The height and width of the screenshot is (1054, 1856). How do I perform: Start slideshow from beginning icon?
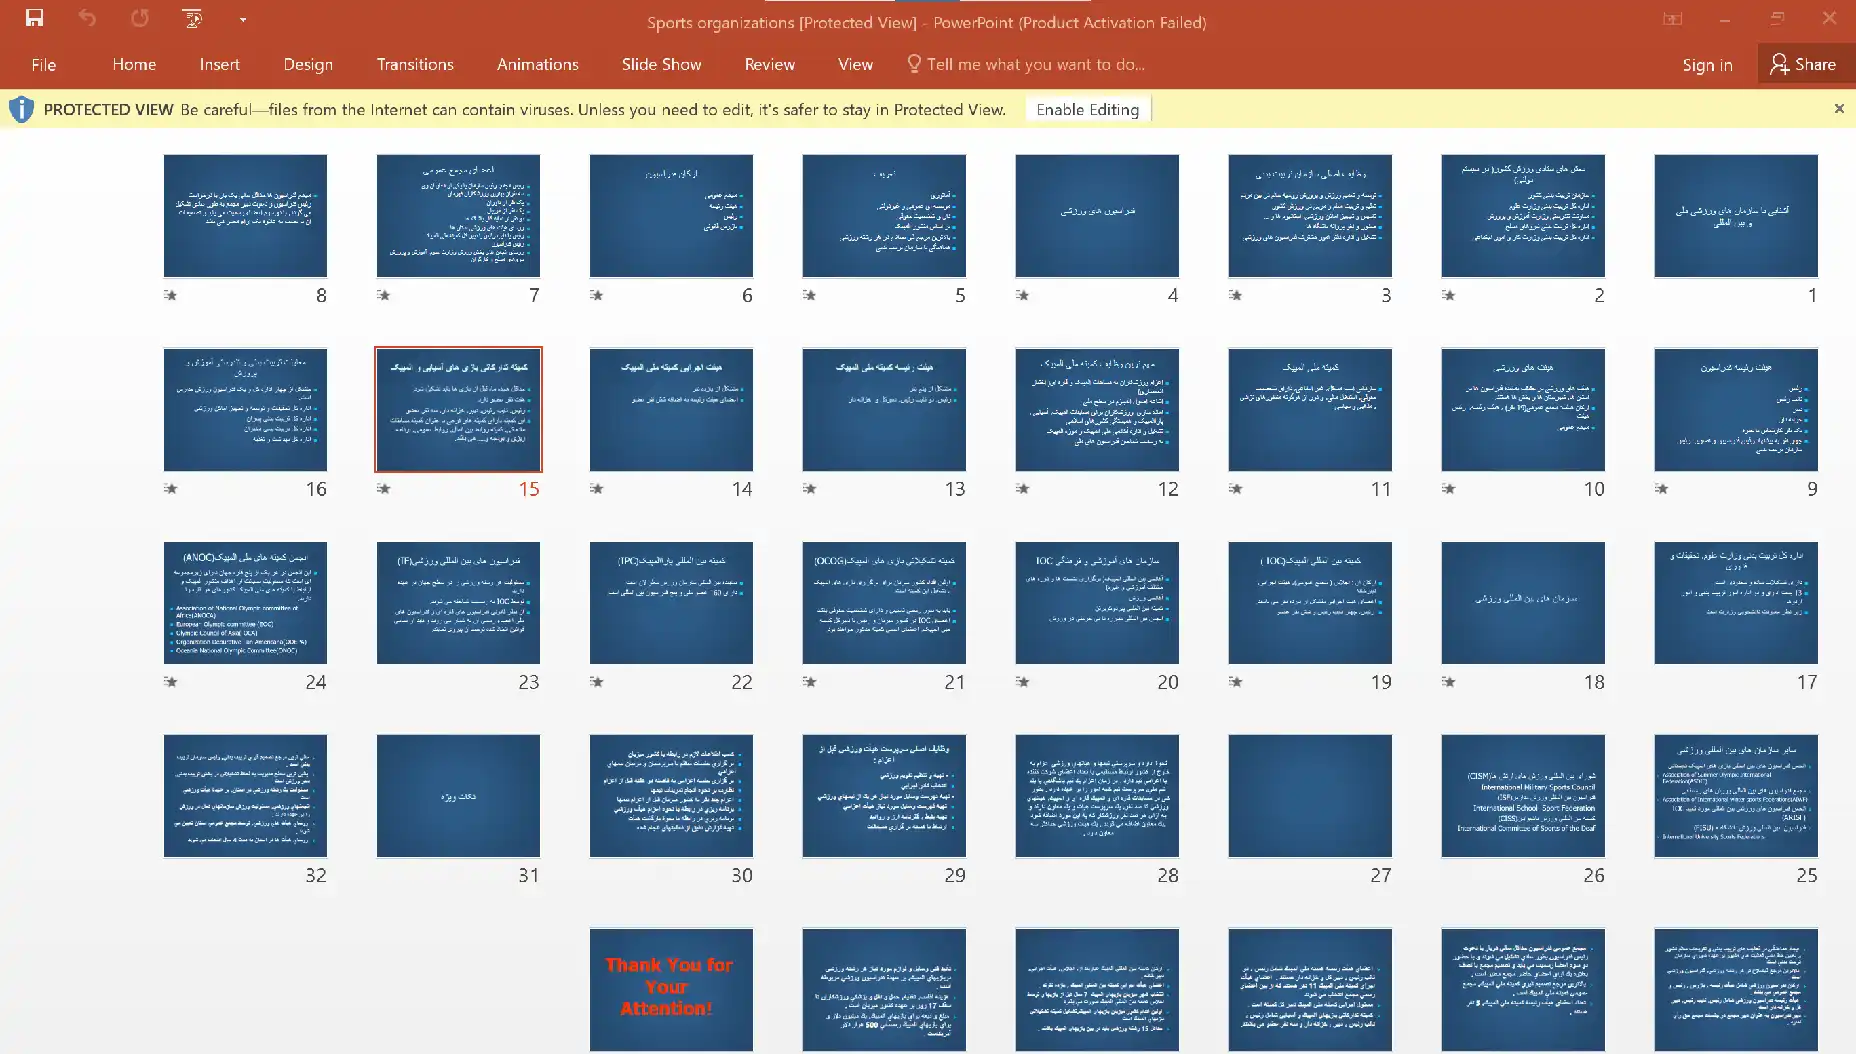[192, 18]
